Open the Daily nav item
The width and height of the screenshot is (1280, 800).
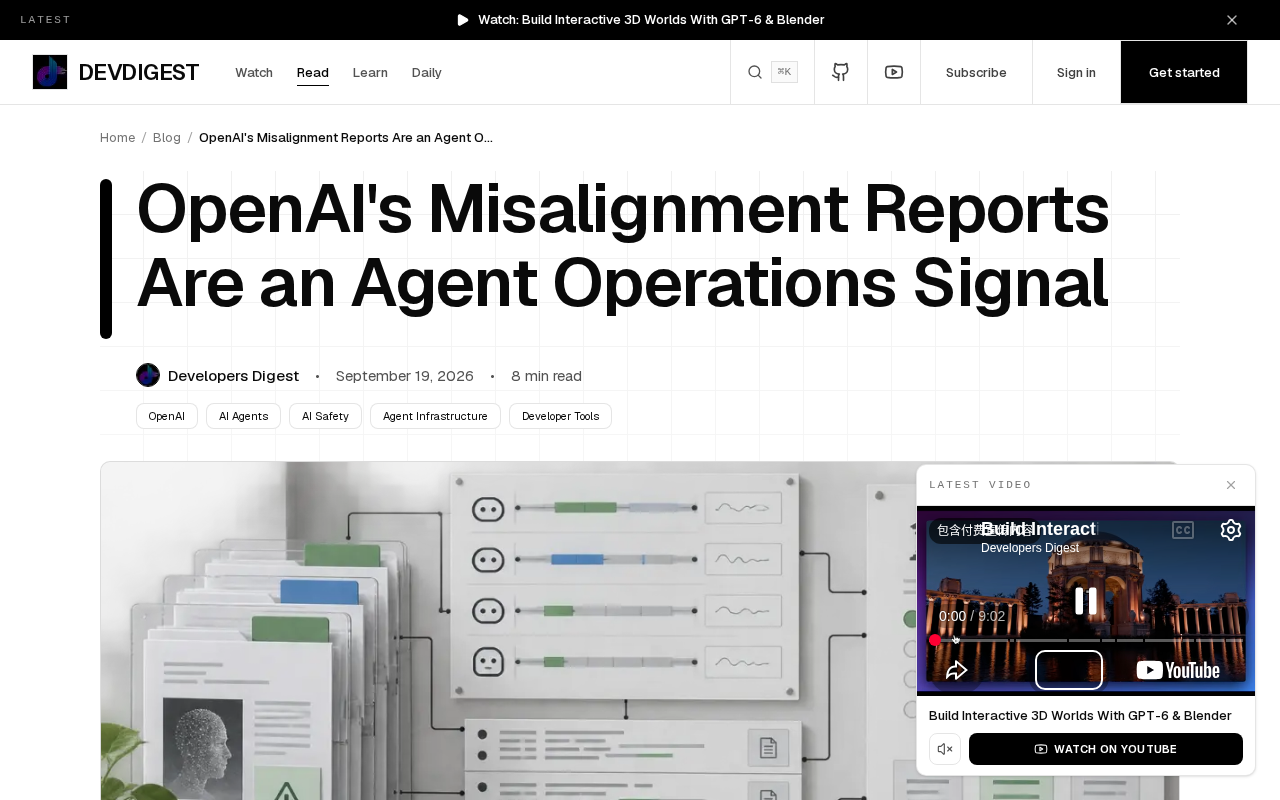(x=427, y=72)
